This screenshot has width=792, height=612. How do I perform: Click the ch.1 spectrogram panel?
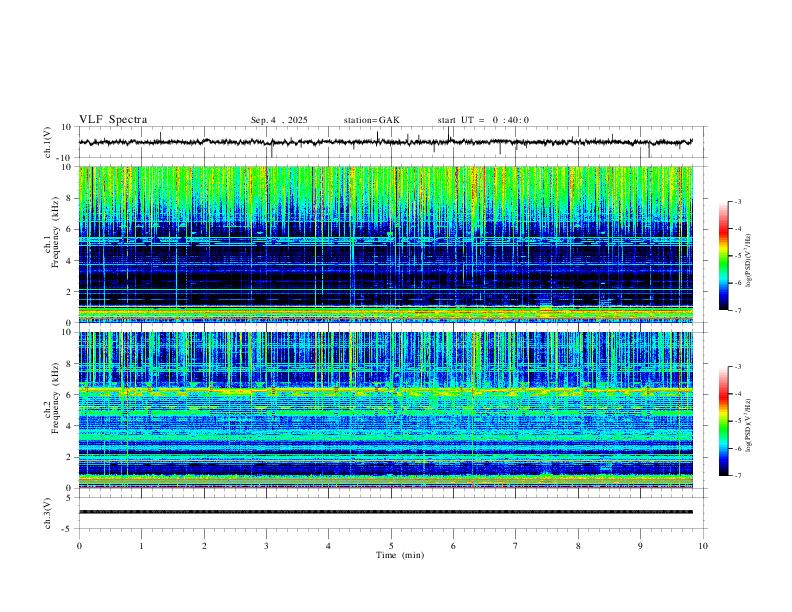385,244
